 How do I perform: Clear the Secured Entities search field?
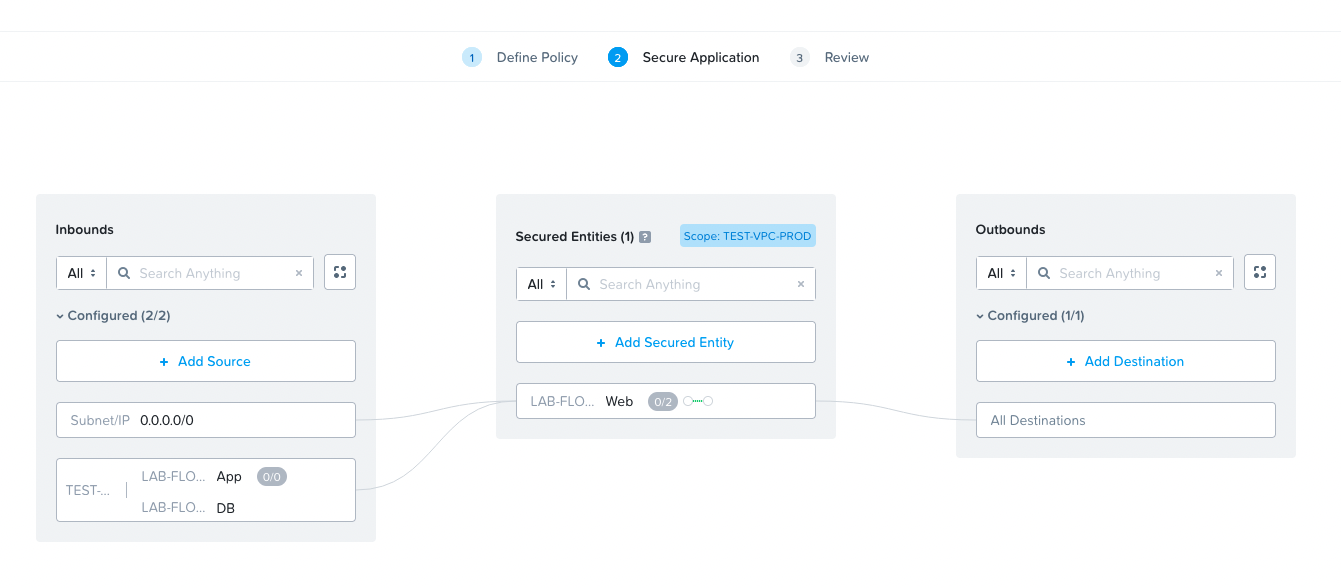(800, 284)
